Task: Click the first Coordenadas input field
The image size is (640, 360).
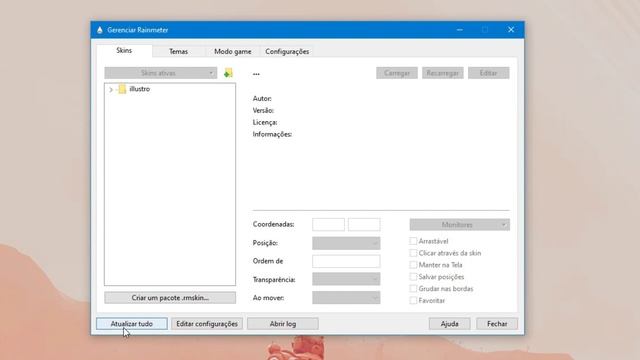Action: point(329,224)
